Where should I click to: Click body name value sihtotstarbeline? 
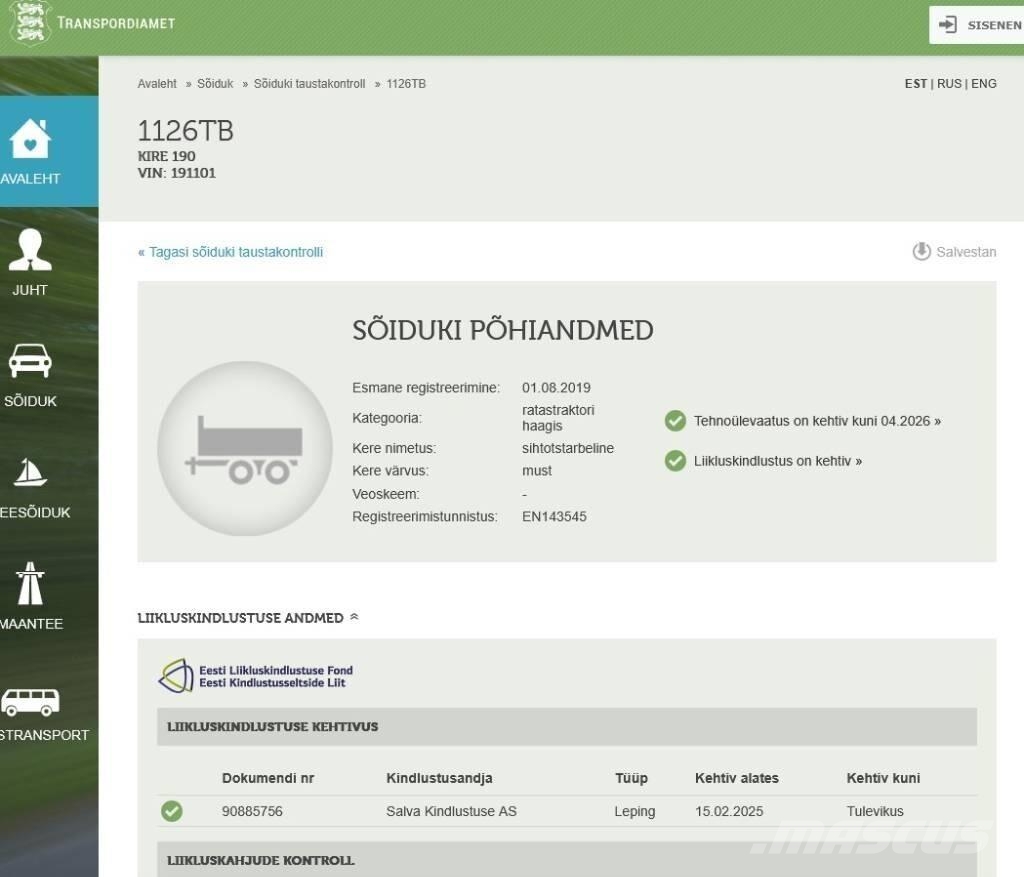(568, 449)
